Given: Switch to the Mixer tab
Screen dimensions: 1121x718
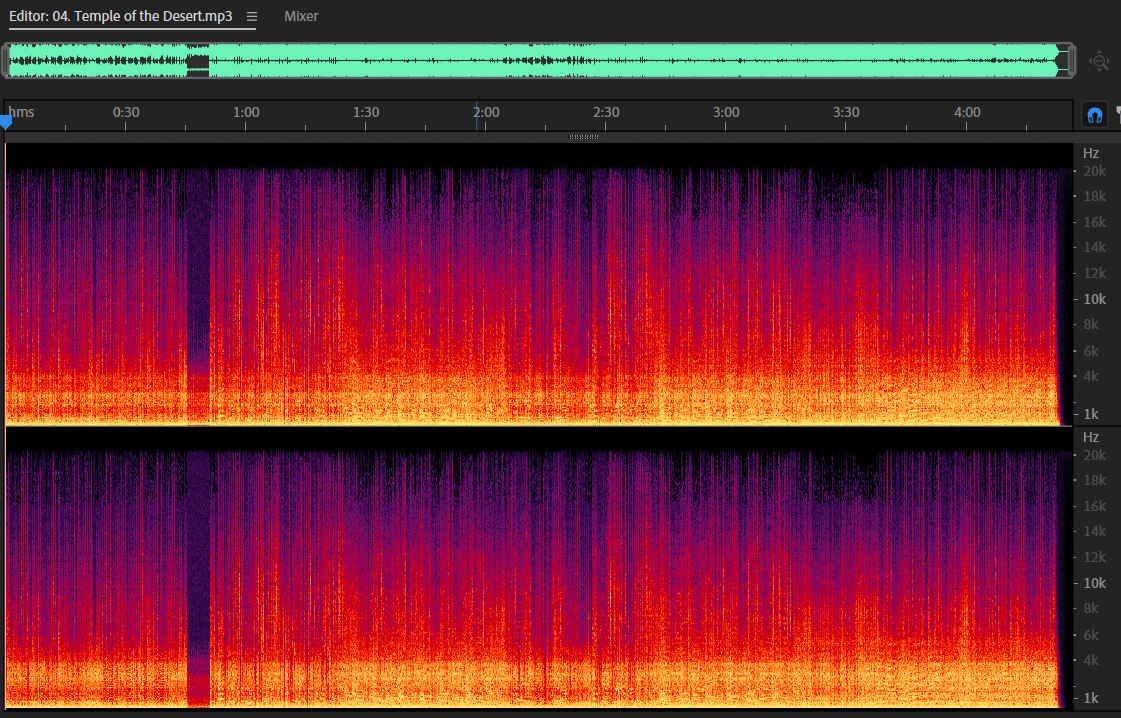Looking at the screenshot, I should [x=301, y=16].
